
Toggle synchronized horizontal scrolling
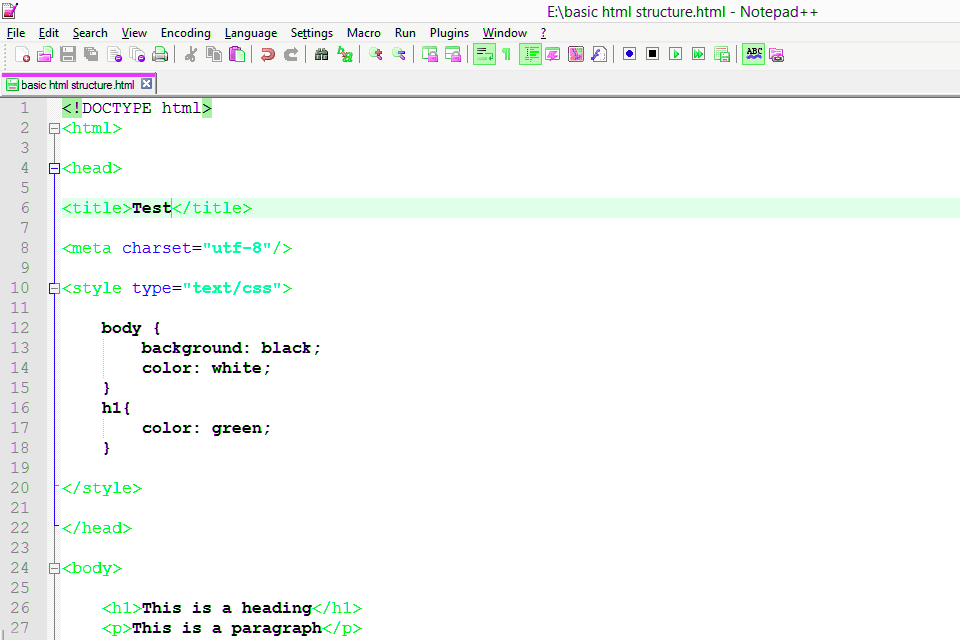[x=453, y=55]
